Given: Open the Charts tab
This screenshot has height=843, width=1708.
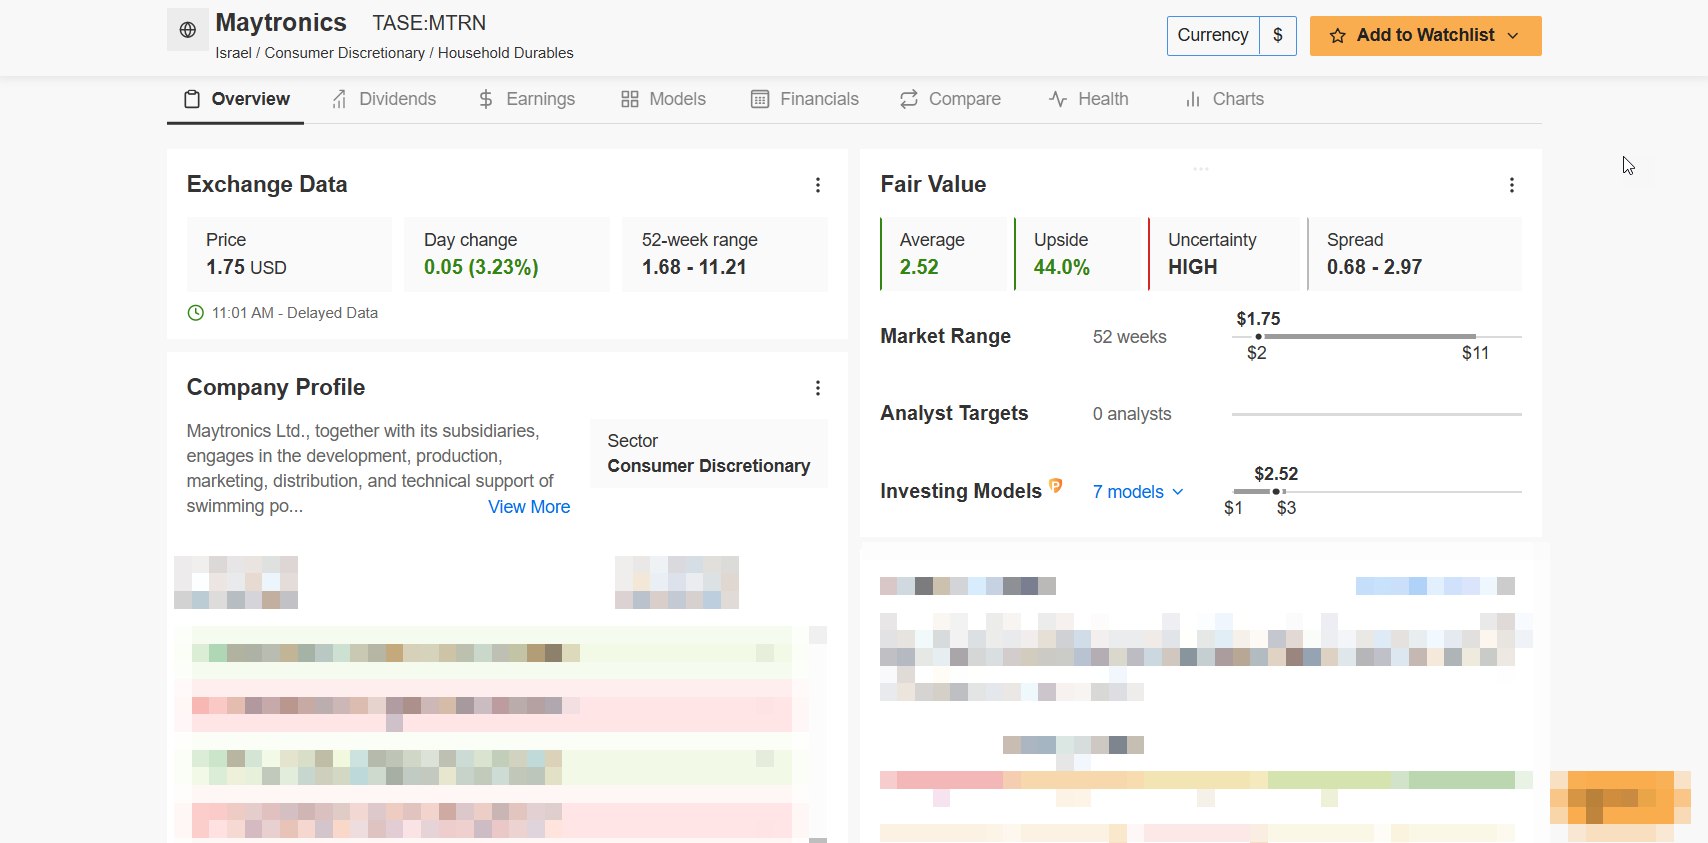Looking at the screenshot, I should point(1224,99).
